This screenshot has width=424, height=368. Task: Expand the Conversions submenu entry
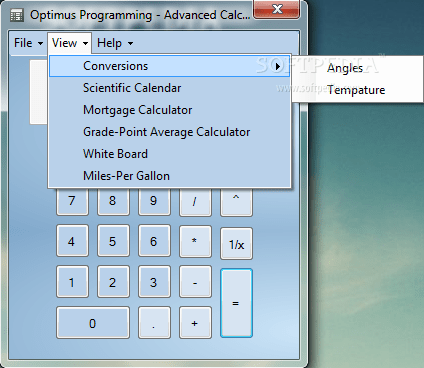point(169,66)
